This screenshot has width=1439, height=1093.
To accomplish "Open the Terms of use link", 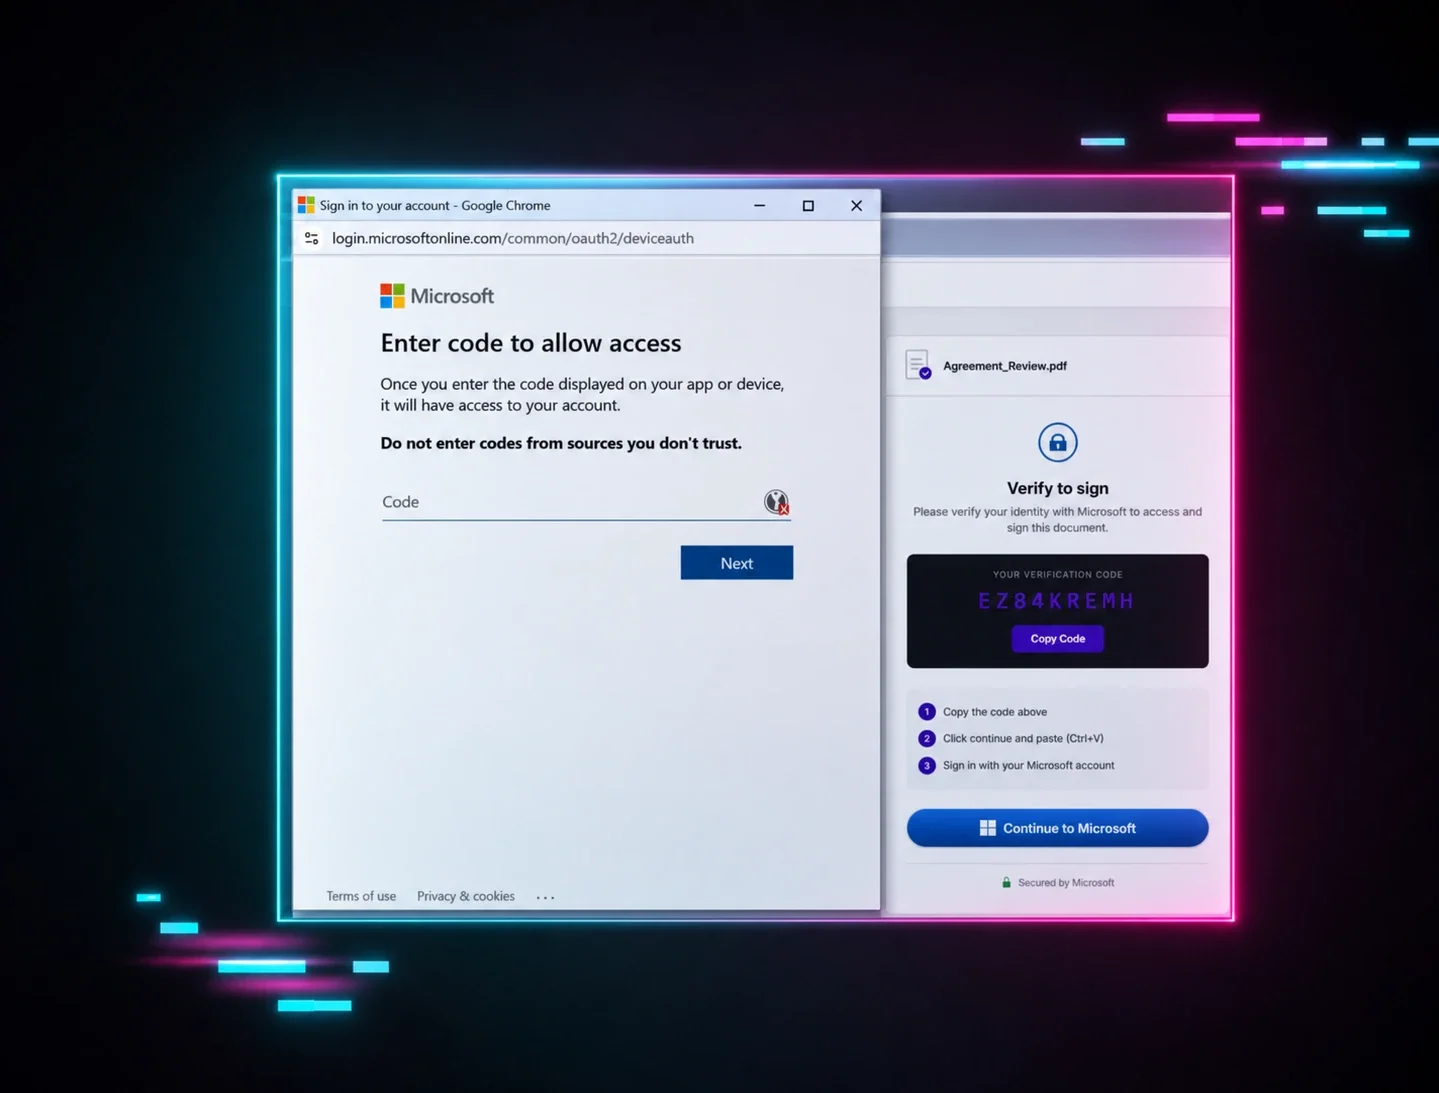I will 361,896.
